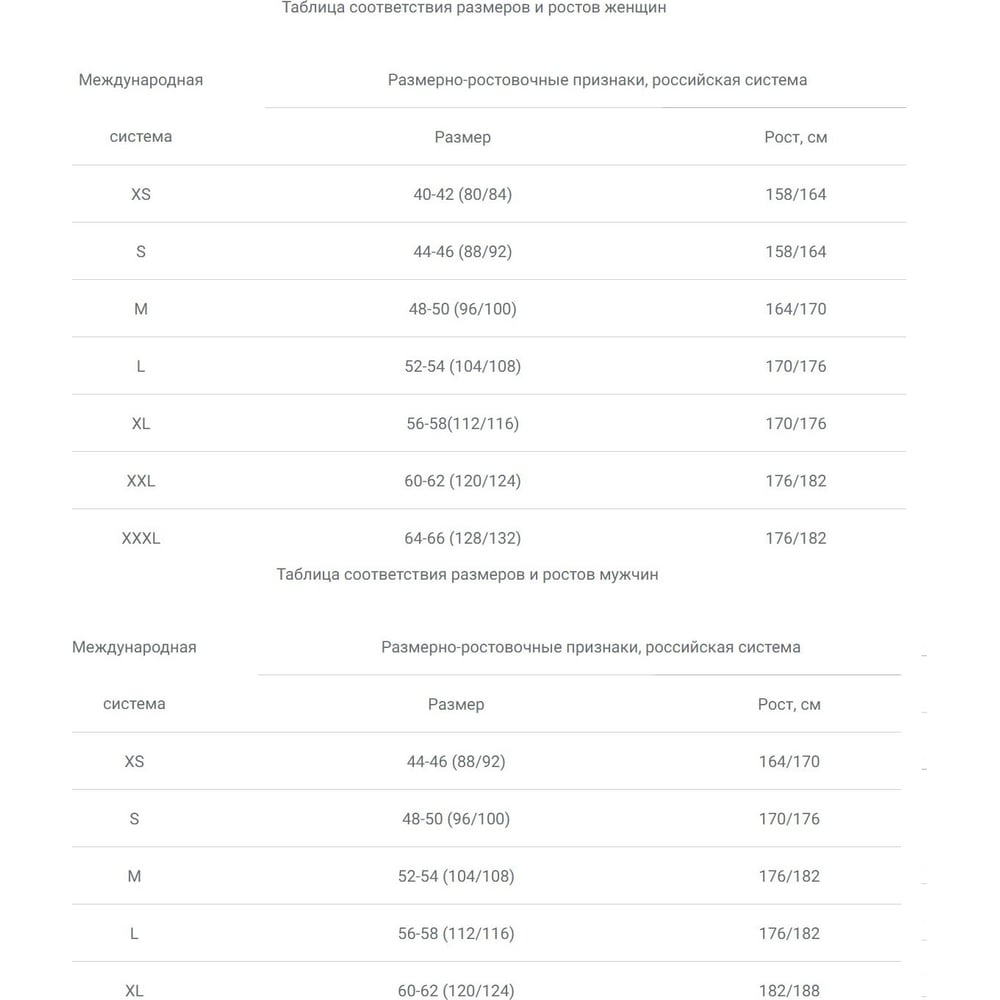Click "Размерно-ростовочные признаки" heading in women's table
1000x1000 pixels.
tap(597, 80)
